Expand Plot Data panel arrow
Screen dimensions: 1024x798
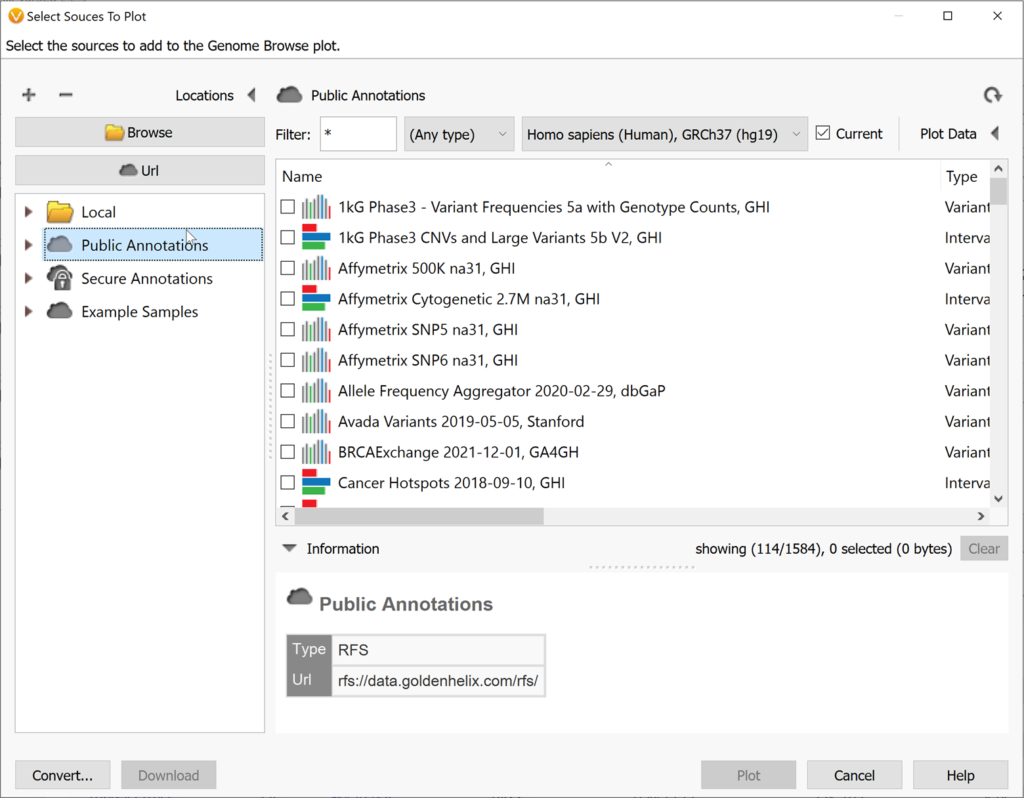tap(995, 134)
